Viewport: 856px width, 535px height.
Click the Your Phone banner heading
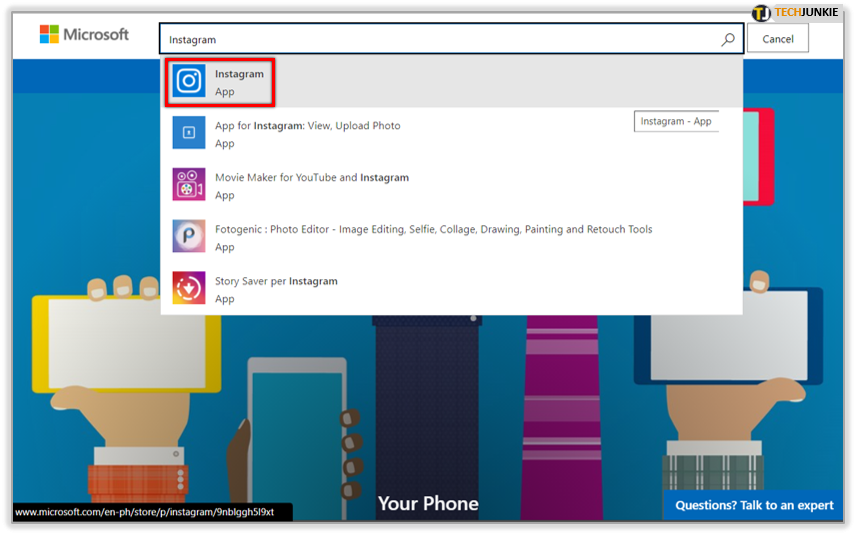[428, 504]
